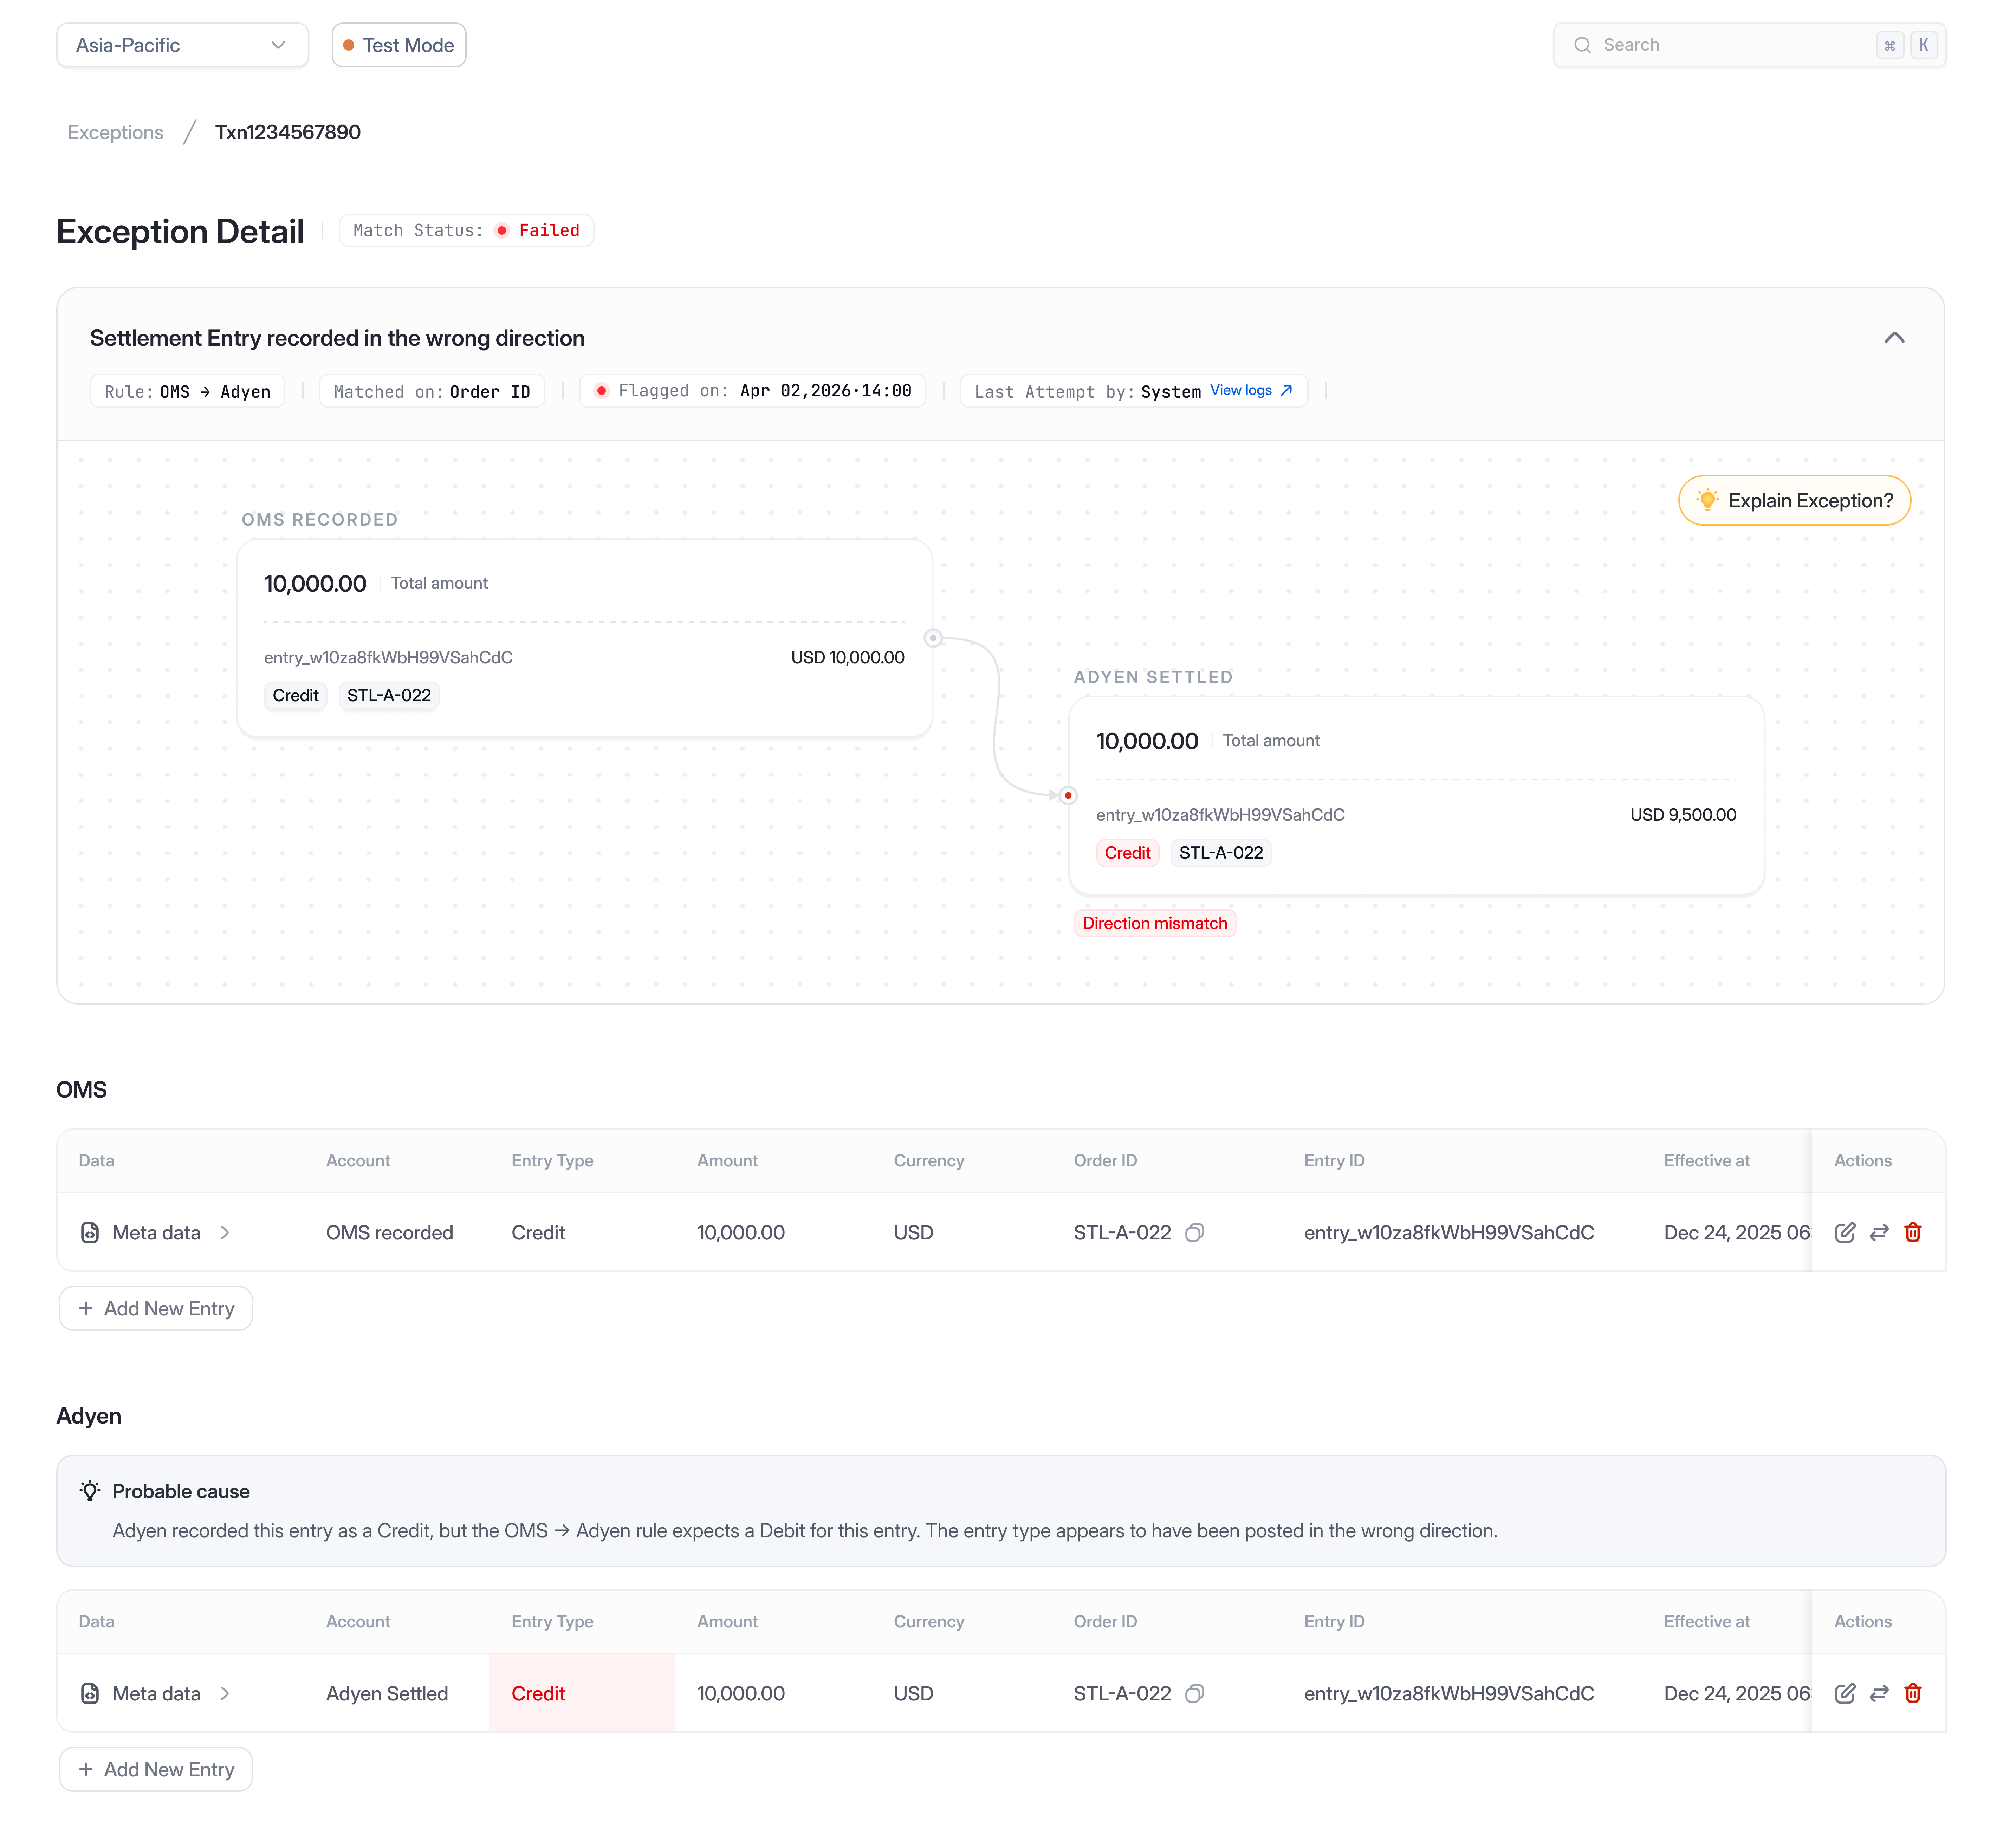2003x1848 pixels.
Task: Click the Adyen table Order ID header
Action: click(x=1105, y=1622)
